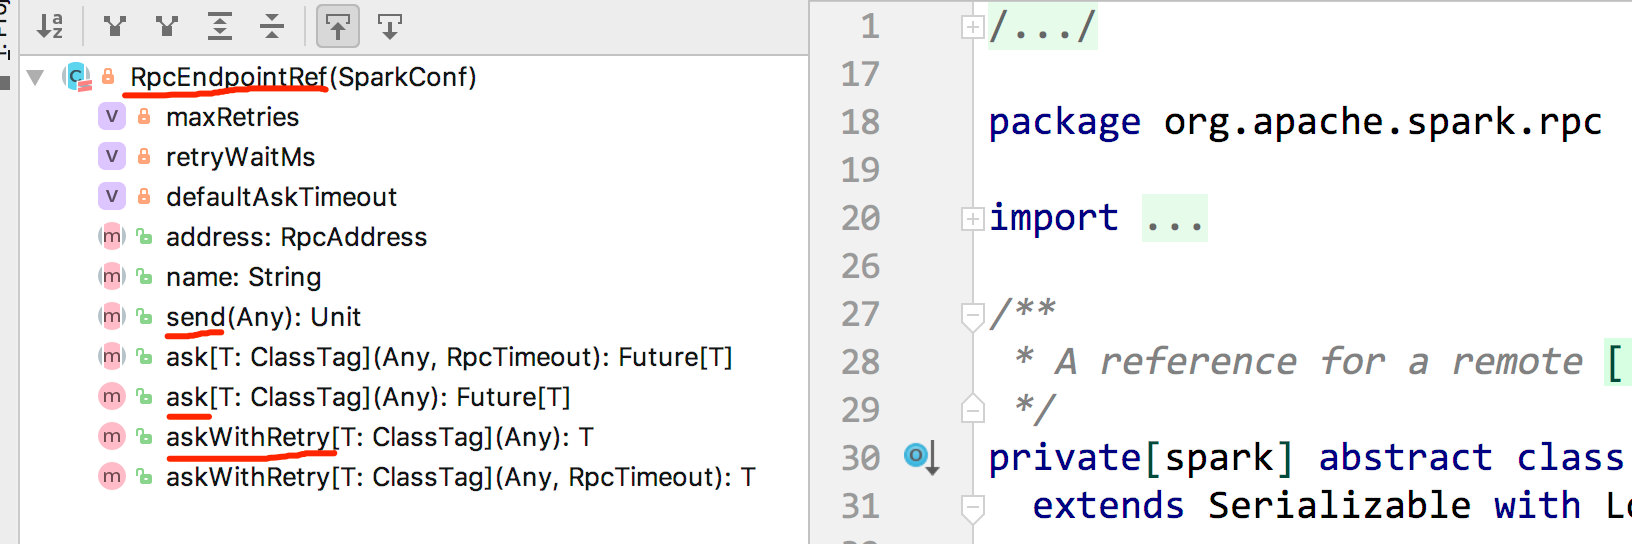
Task: Select ask[T: ClassTag](Any, RpcTimeout): Future[T]
Action: click(449, 357)
